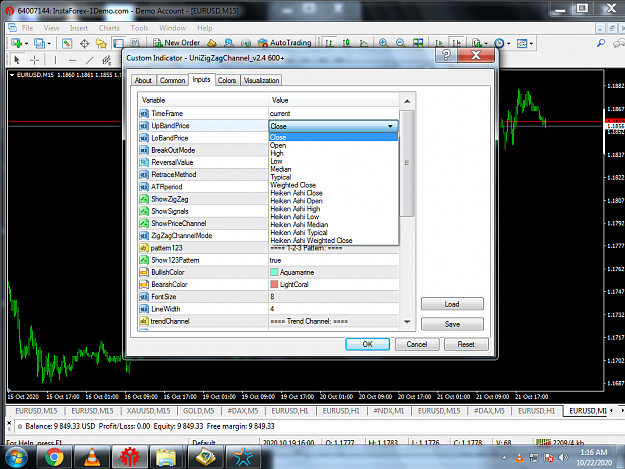The image size is (625, 469).
Task: Switch to the Common tab
Action: tap(172, 80)
